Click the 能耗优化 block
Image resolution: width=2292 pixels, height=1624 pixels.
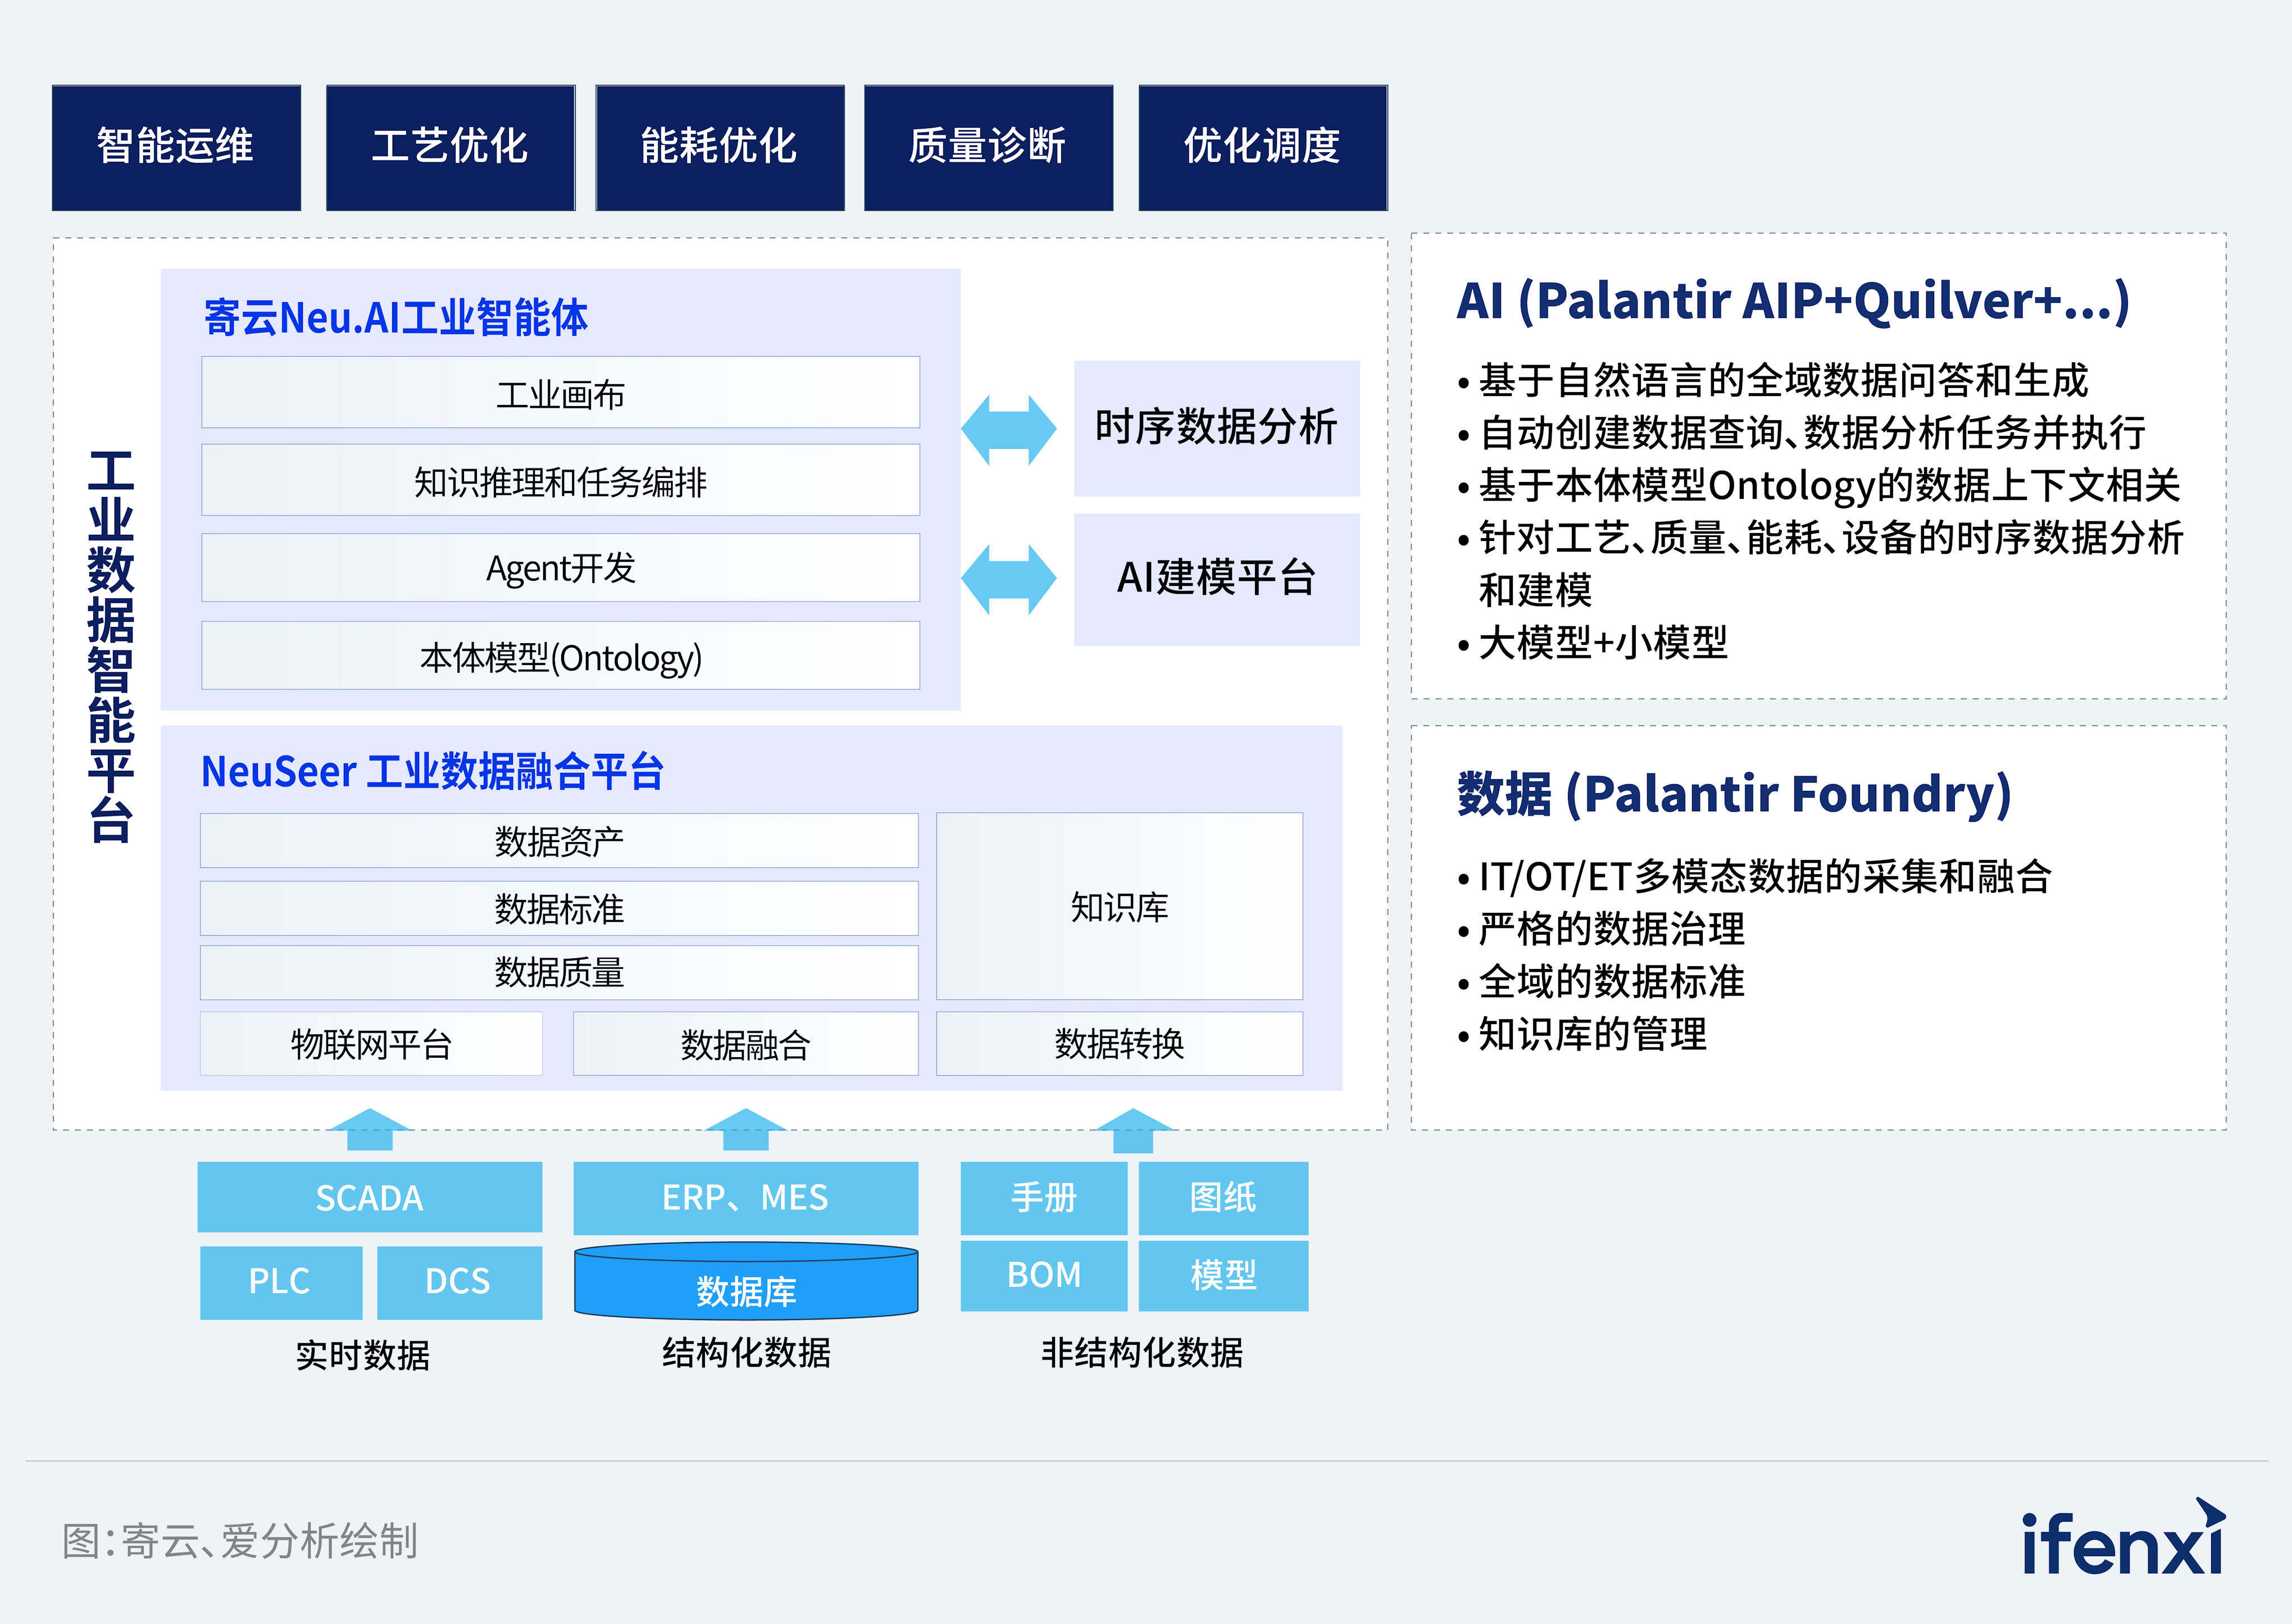click(x=719, y=147)
